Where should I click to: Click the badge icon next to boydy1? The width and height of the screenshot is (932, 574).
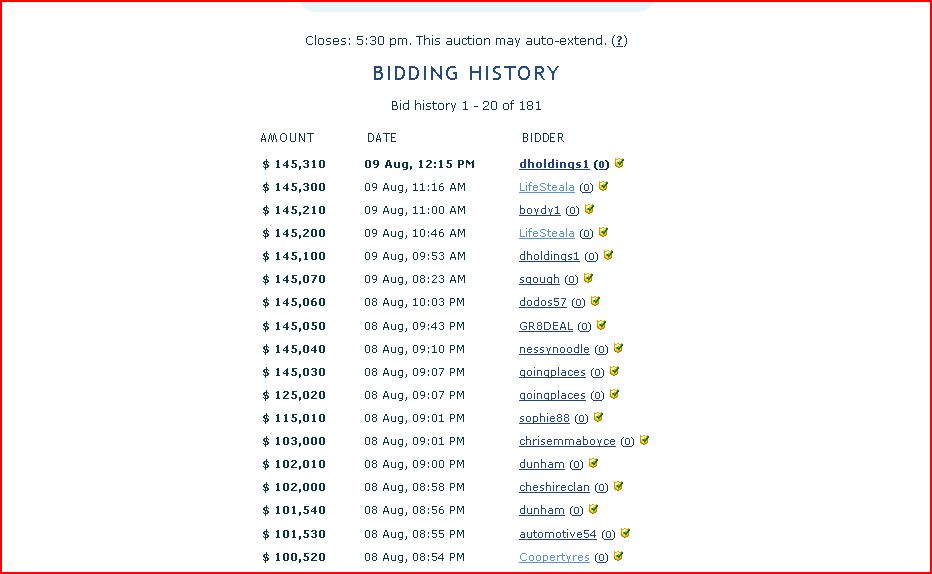pos(590,210)
